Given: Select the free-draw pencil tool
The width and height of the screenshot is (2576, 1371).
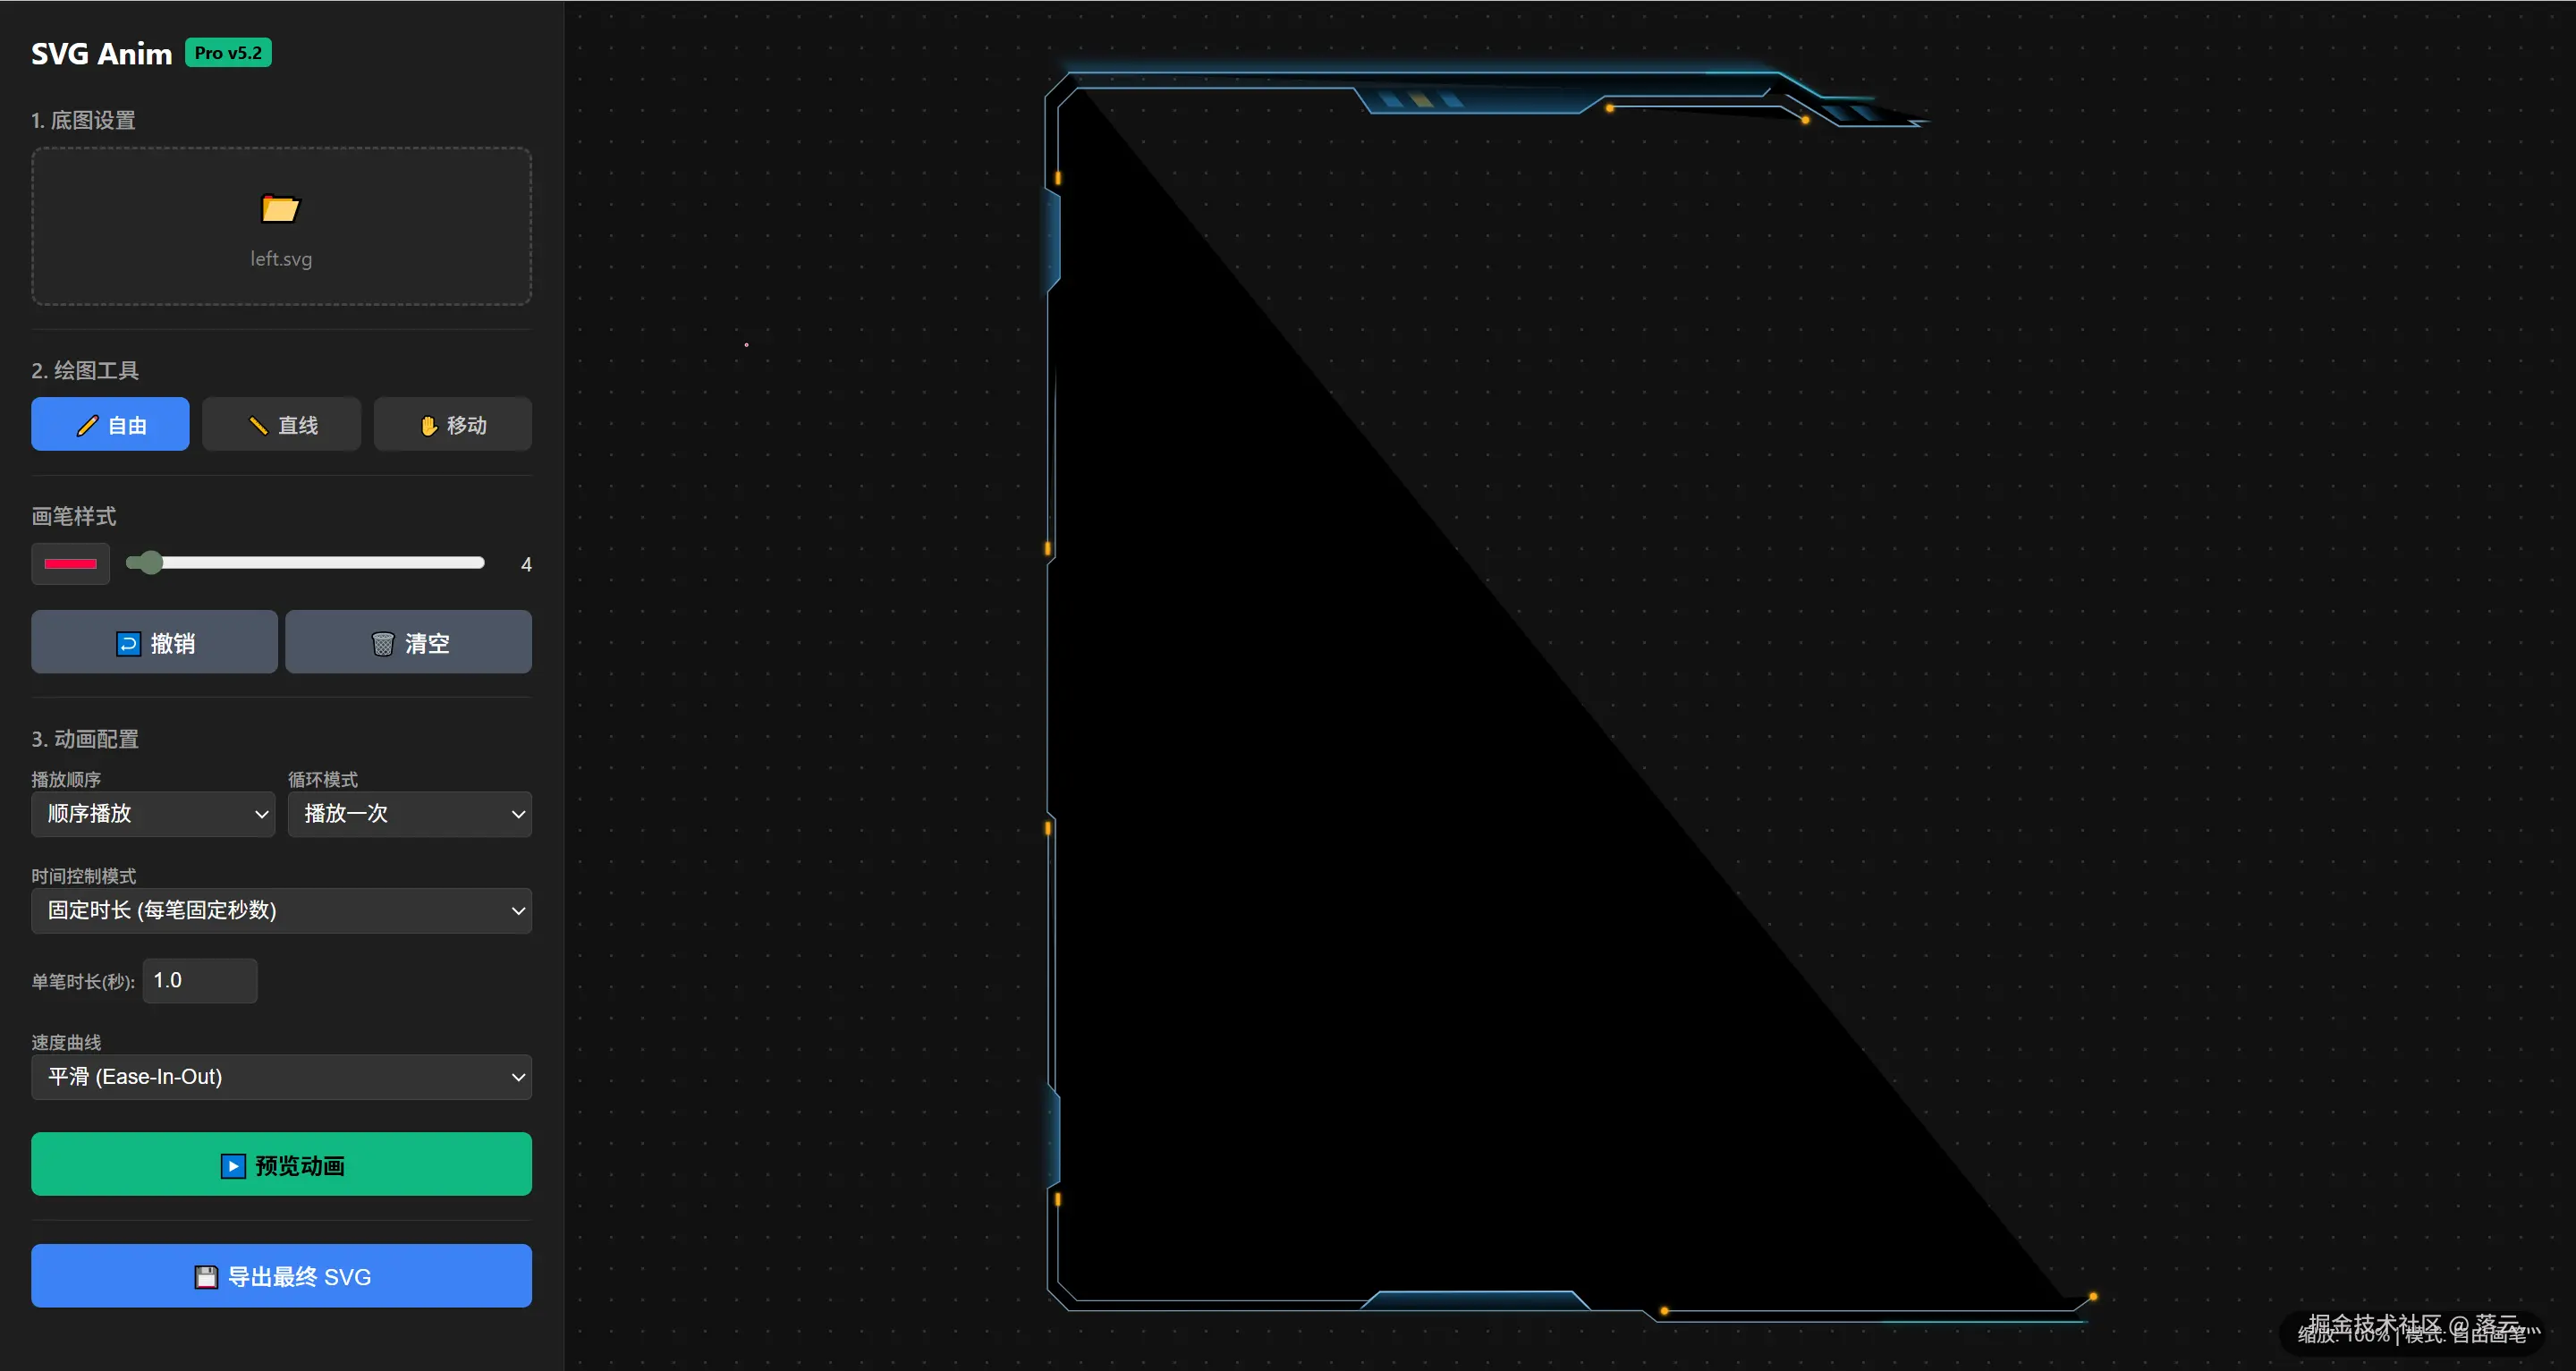Looking at the screenshot, I should [110, 425].
